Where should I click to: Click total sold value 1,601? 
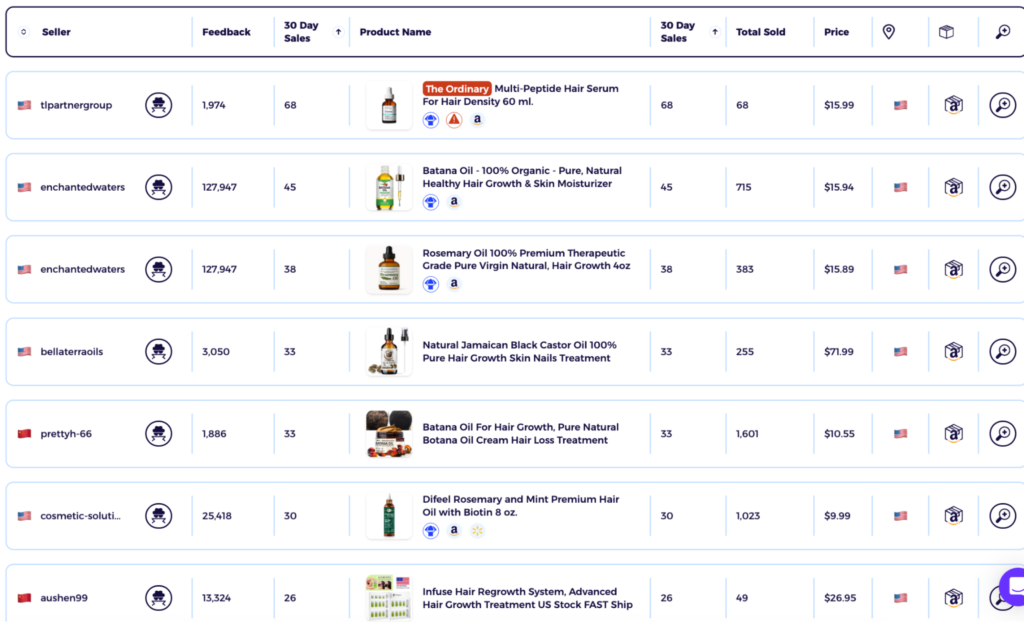click(x=747, y=434)
